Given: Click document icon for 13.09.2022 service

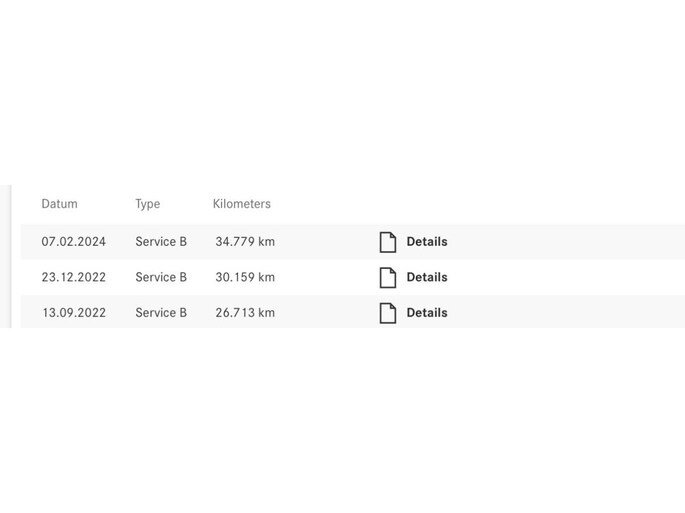Looking at the screenshot, I should (x=388, y=313).
